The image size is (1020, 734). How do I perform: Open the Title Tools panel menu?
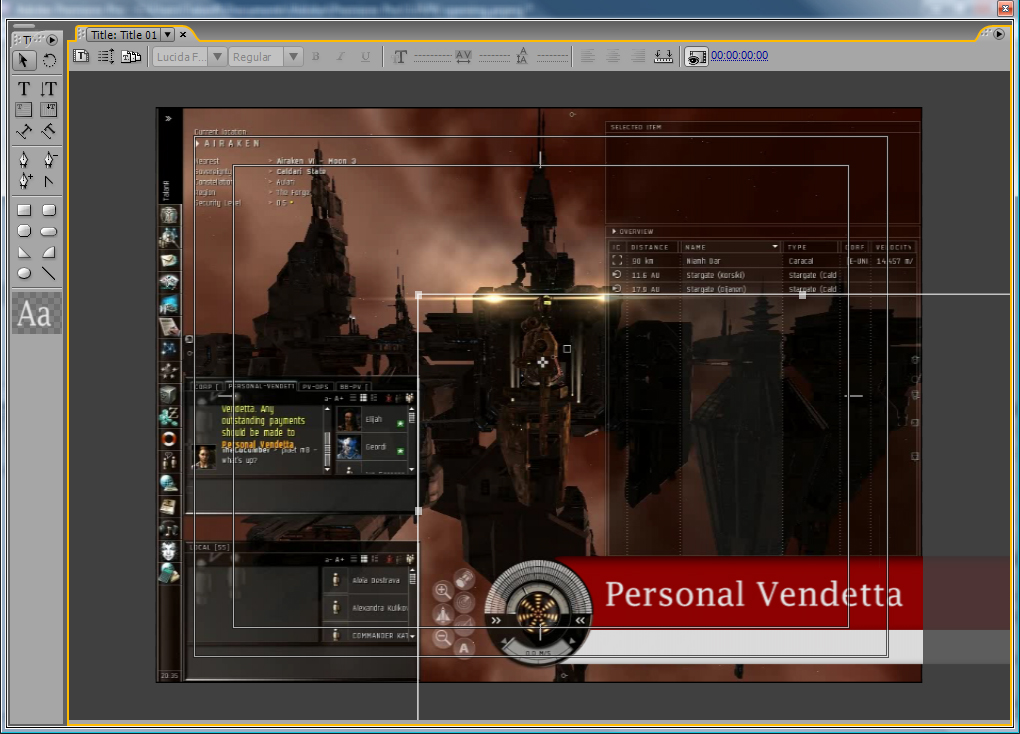[x=52, y=40]
